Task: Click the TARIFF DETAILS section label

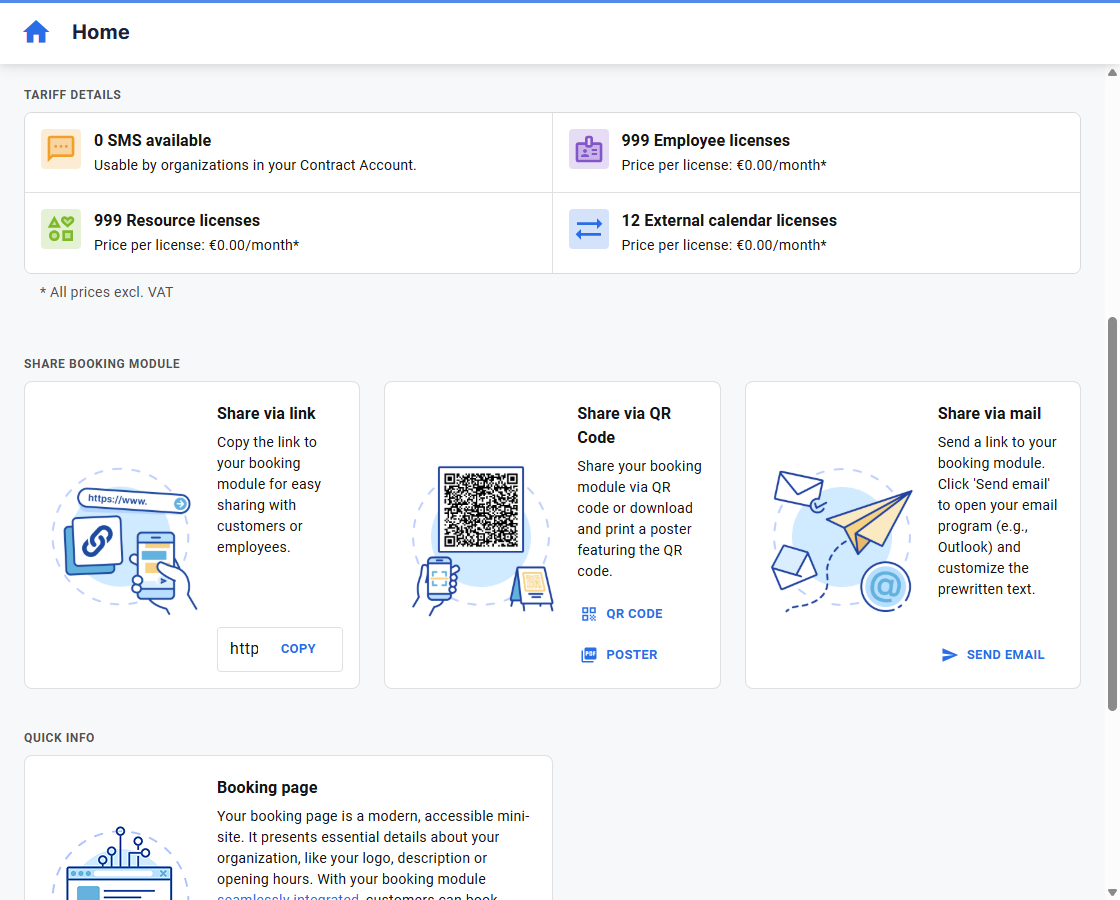Action: pyautogui.click(x=72, y=95)
